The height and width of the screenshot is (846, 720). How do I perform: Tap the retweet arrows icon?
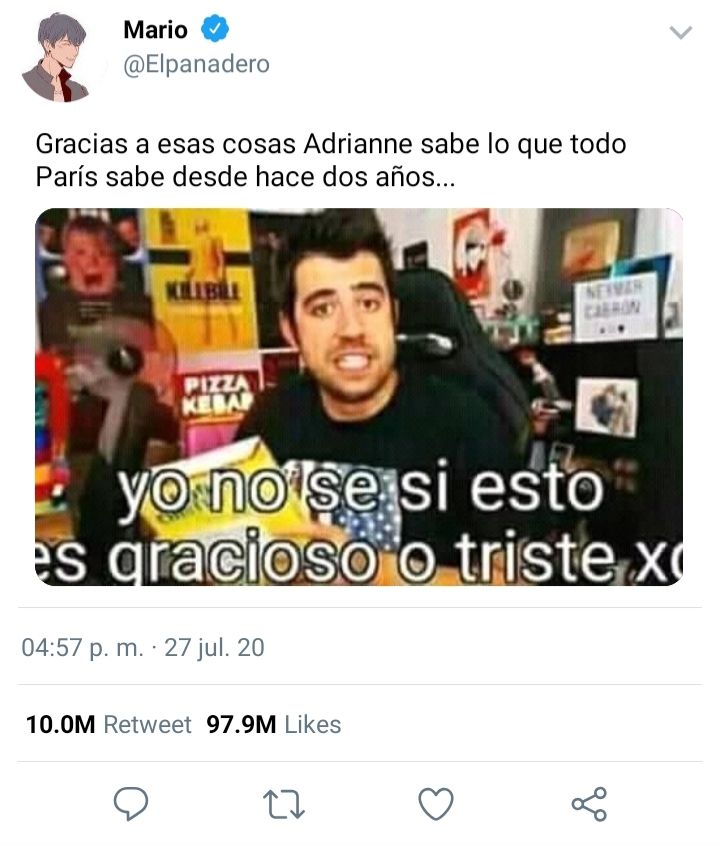pos(284,804)
